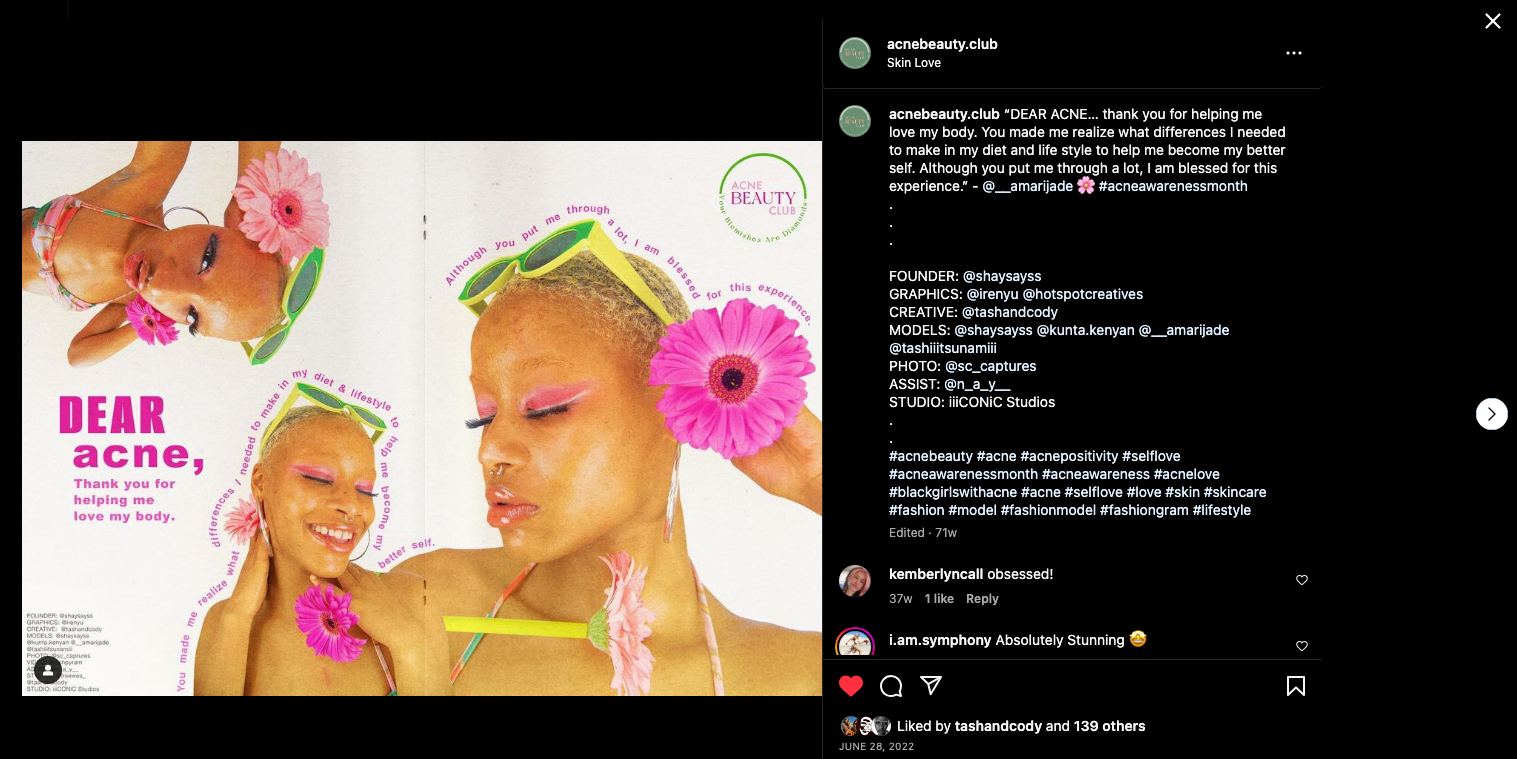
Task: Open the Skin Love audio link
Action: click(914, 63)
